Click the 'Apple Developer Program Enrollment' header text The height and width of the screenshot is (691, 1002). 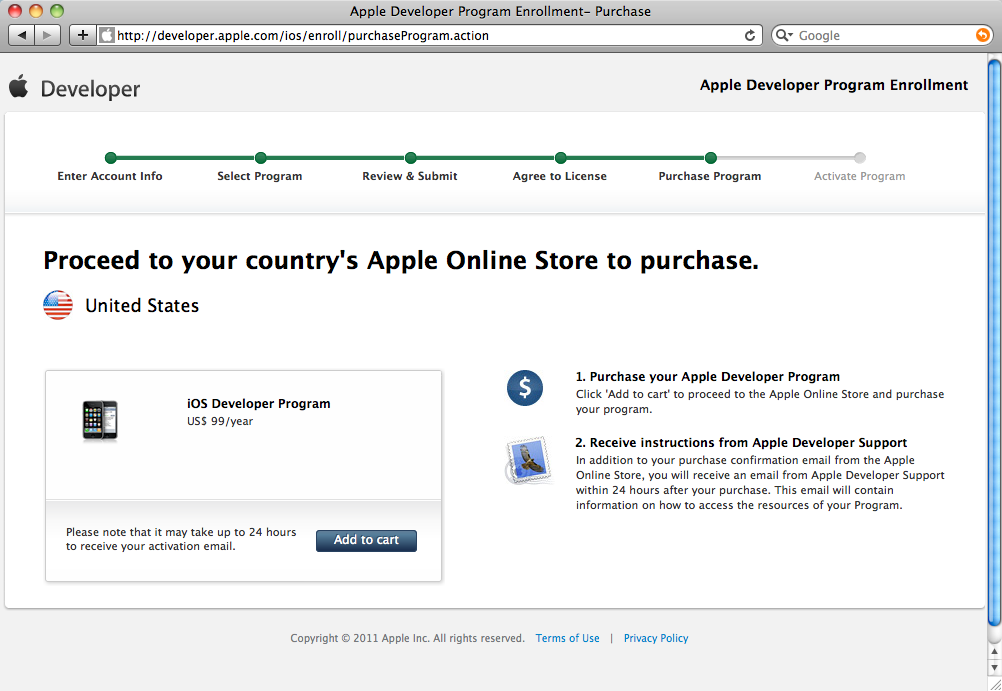(x=834, y=85)
